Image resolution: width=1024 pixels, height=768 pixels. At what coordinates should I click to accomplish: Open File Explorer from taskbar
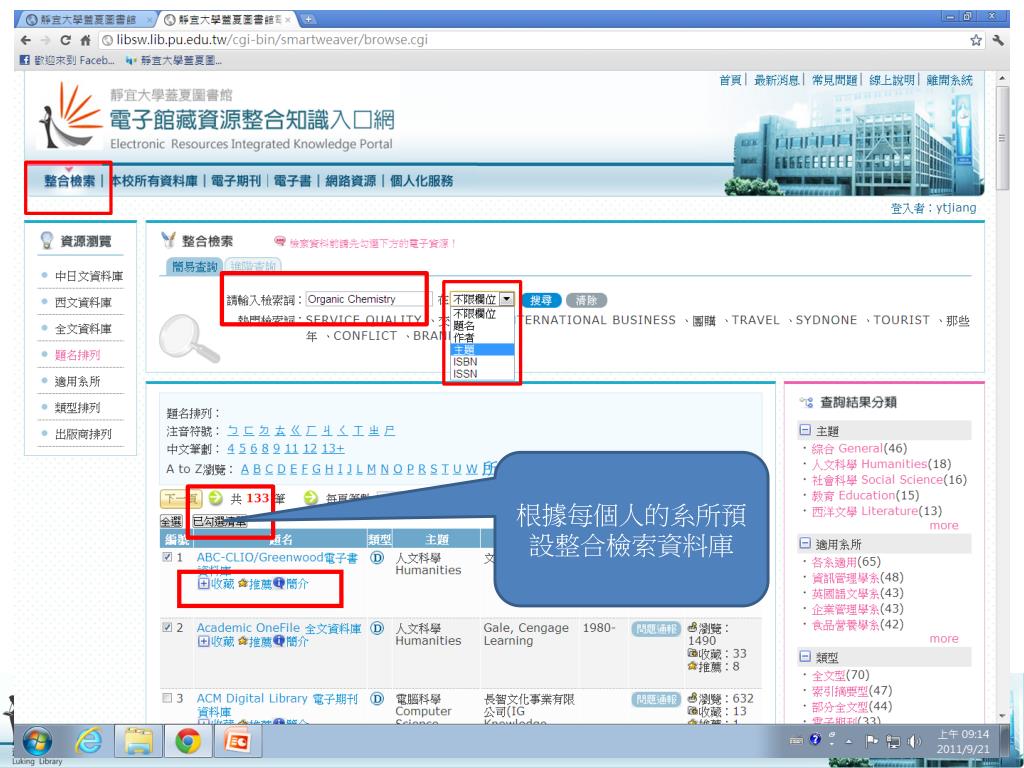pyautogui.click(x=138, y=741)
